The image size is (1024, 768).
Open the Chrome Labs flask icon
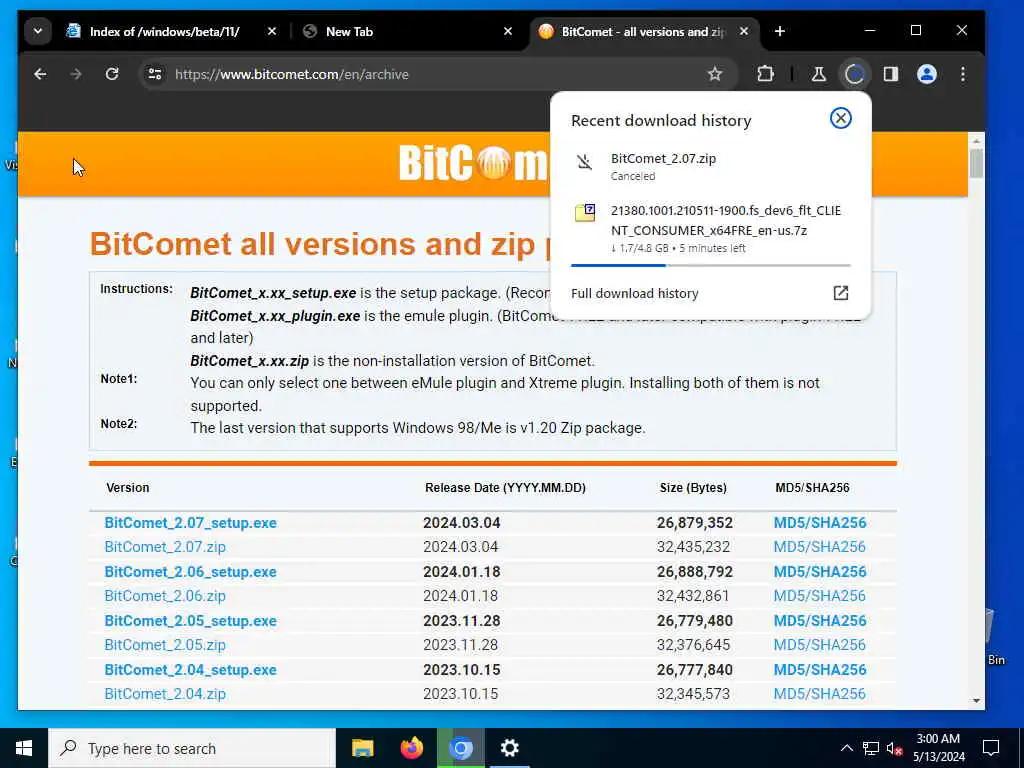click(x=818, y=74)
